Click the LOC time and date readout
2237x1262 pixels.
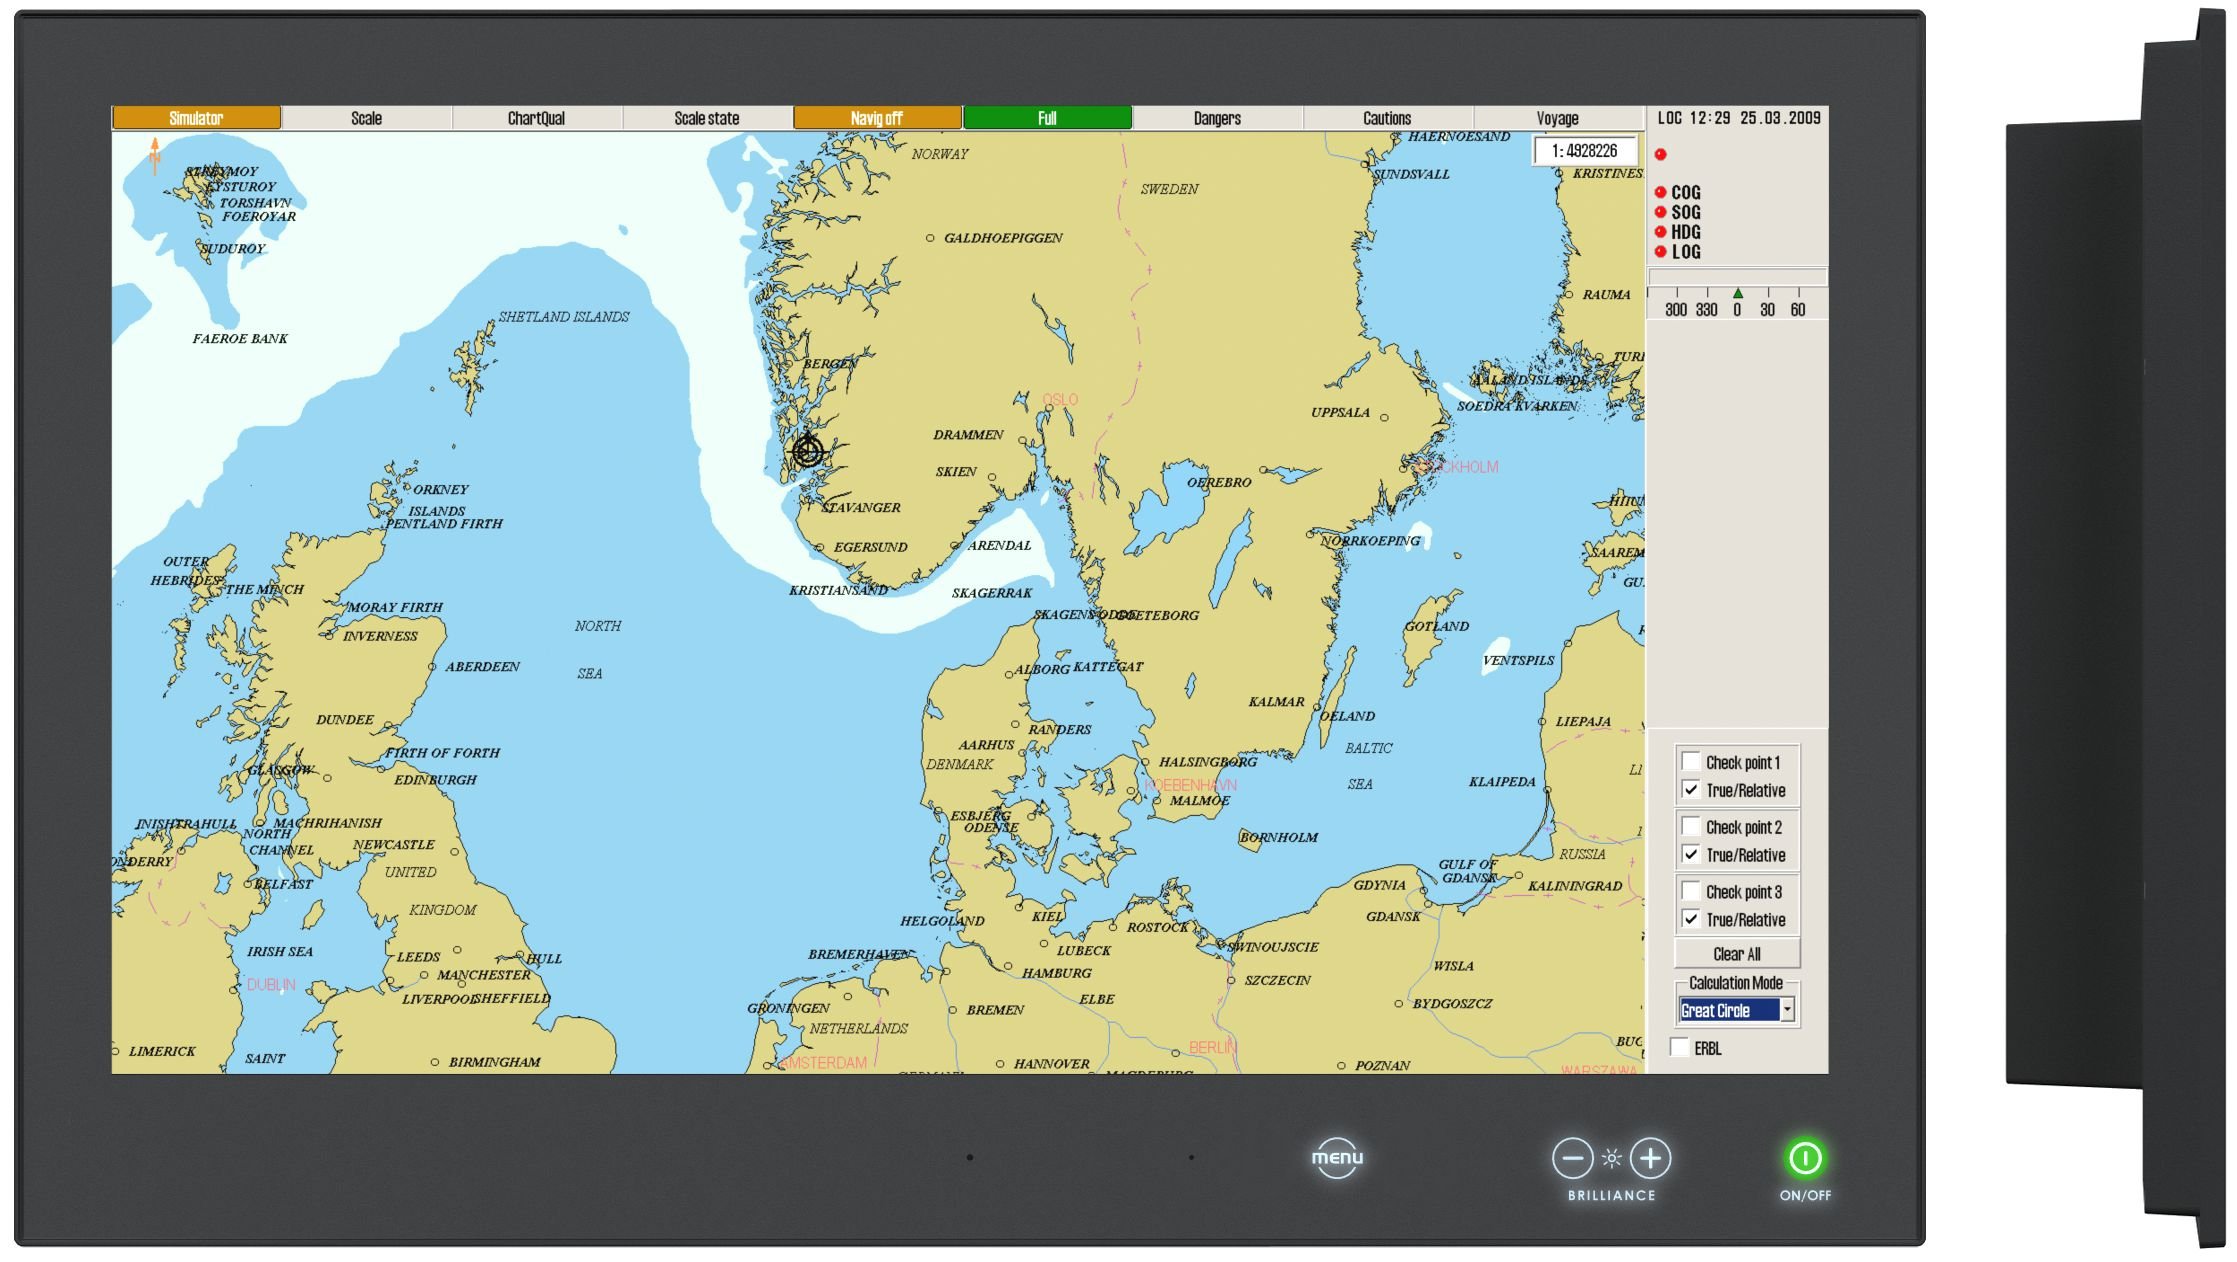[1738, 118]
